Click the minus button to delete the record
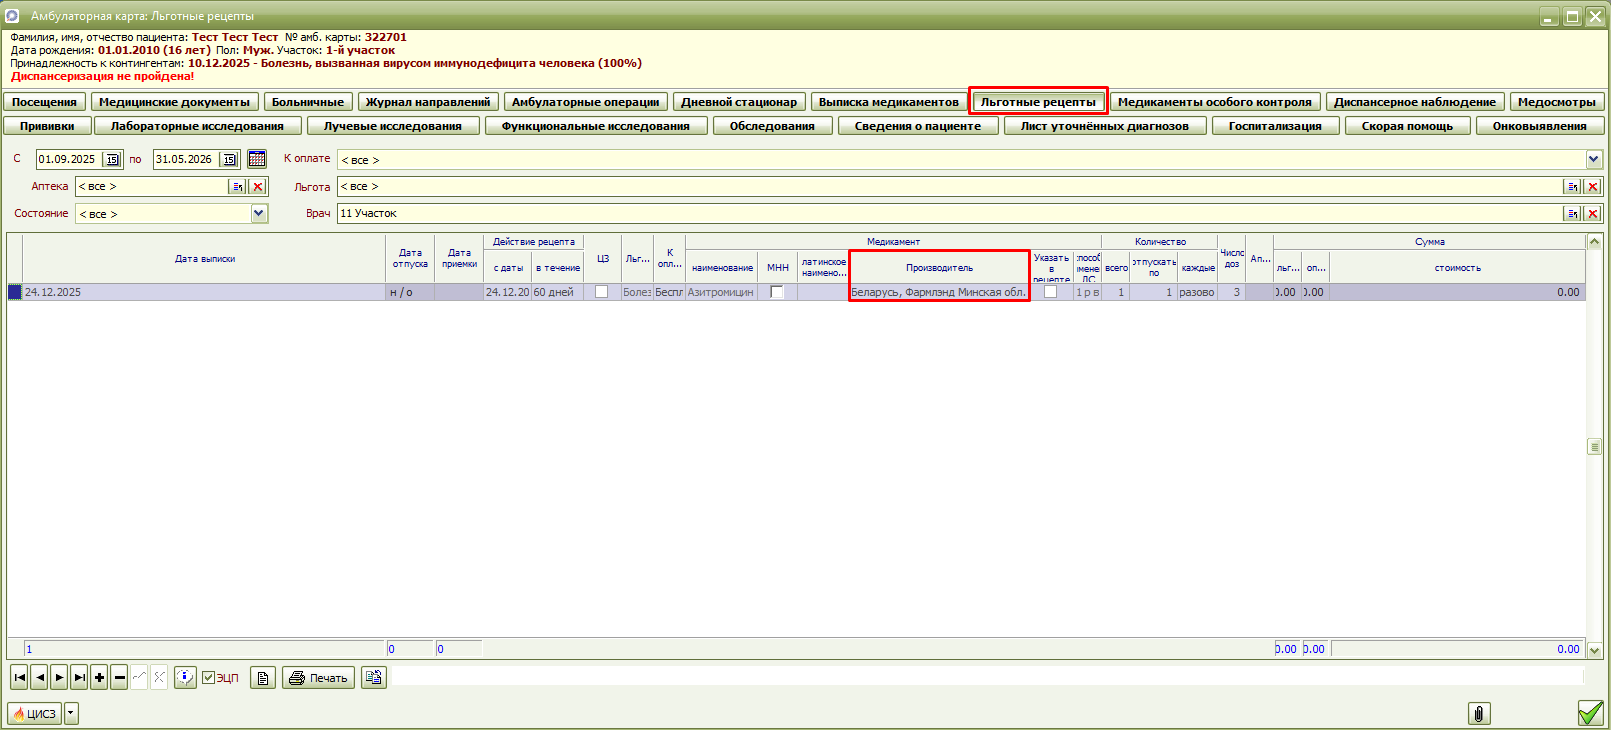 [119, 678]
